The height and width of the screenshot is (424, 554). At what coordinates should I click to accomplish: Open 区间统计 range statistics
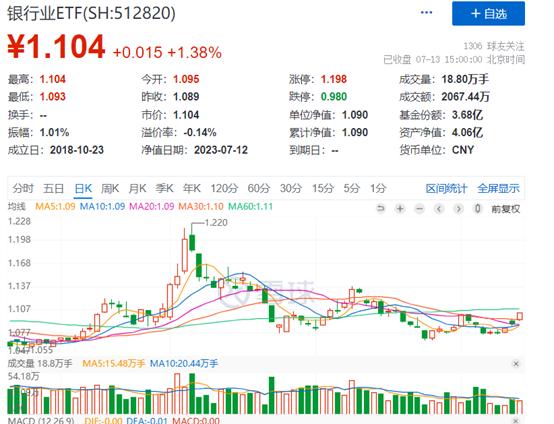point(446,189)
